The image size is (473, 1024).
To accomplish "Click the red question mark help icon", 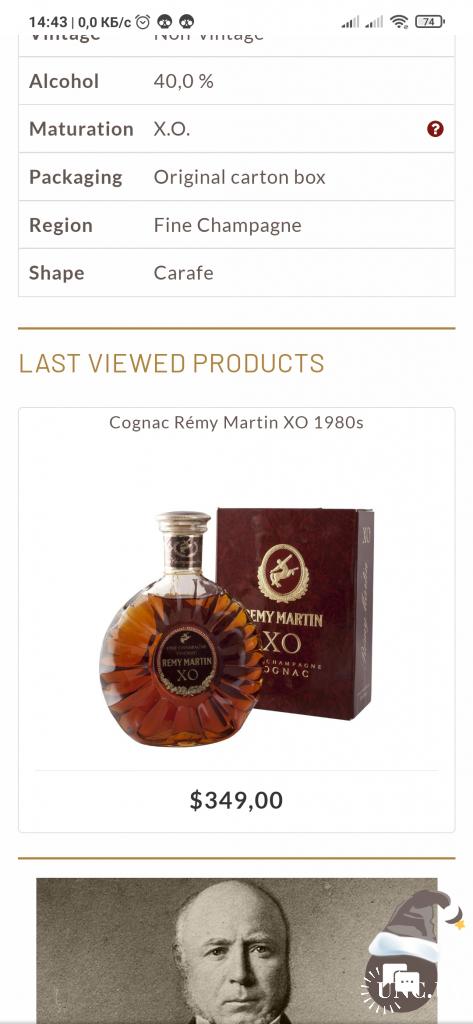I will point(435,129).
